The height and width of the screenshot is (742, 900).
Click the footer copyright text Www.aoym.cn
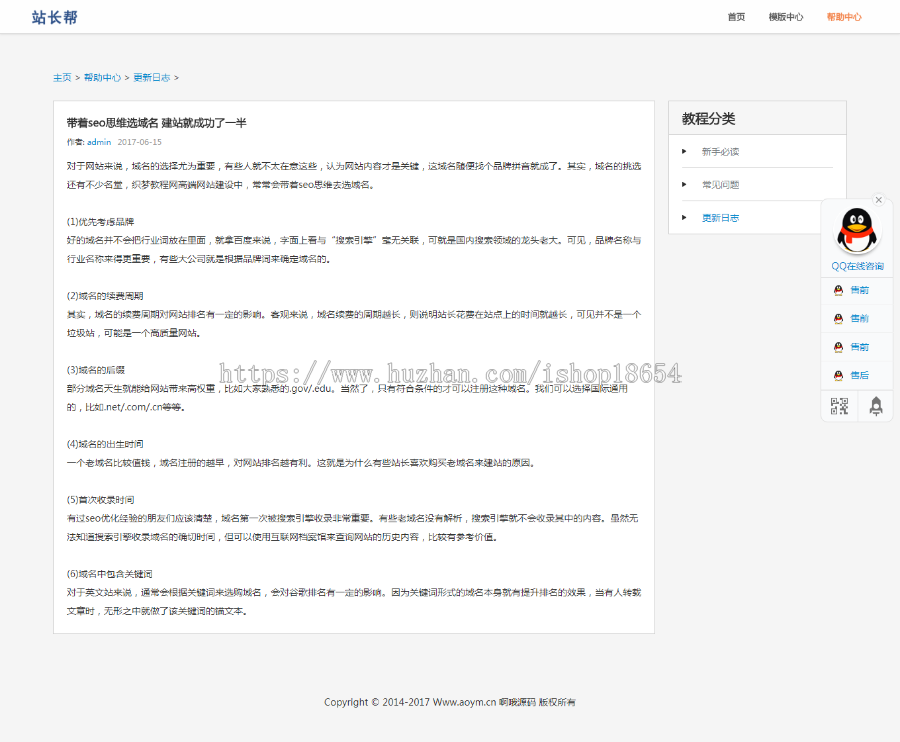pyautogui.click(x=464, y=702)
